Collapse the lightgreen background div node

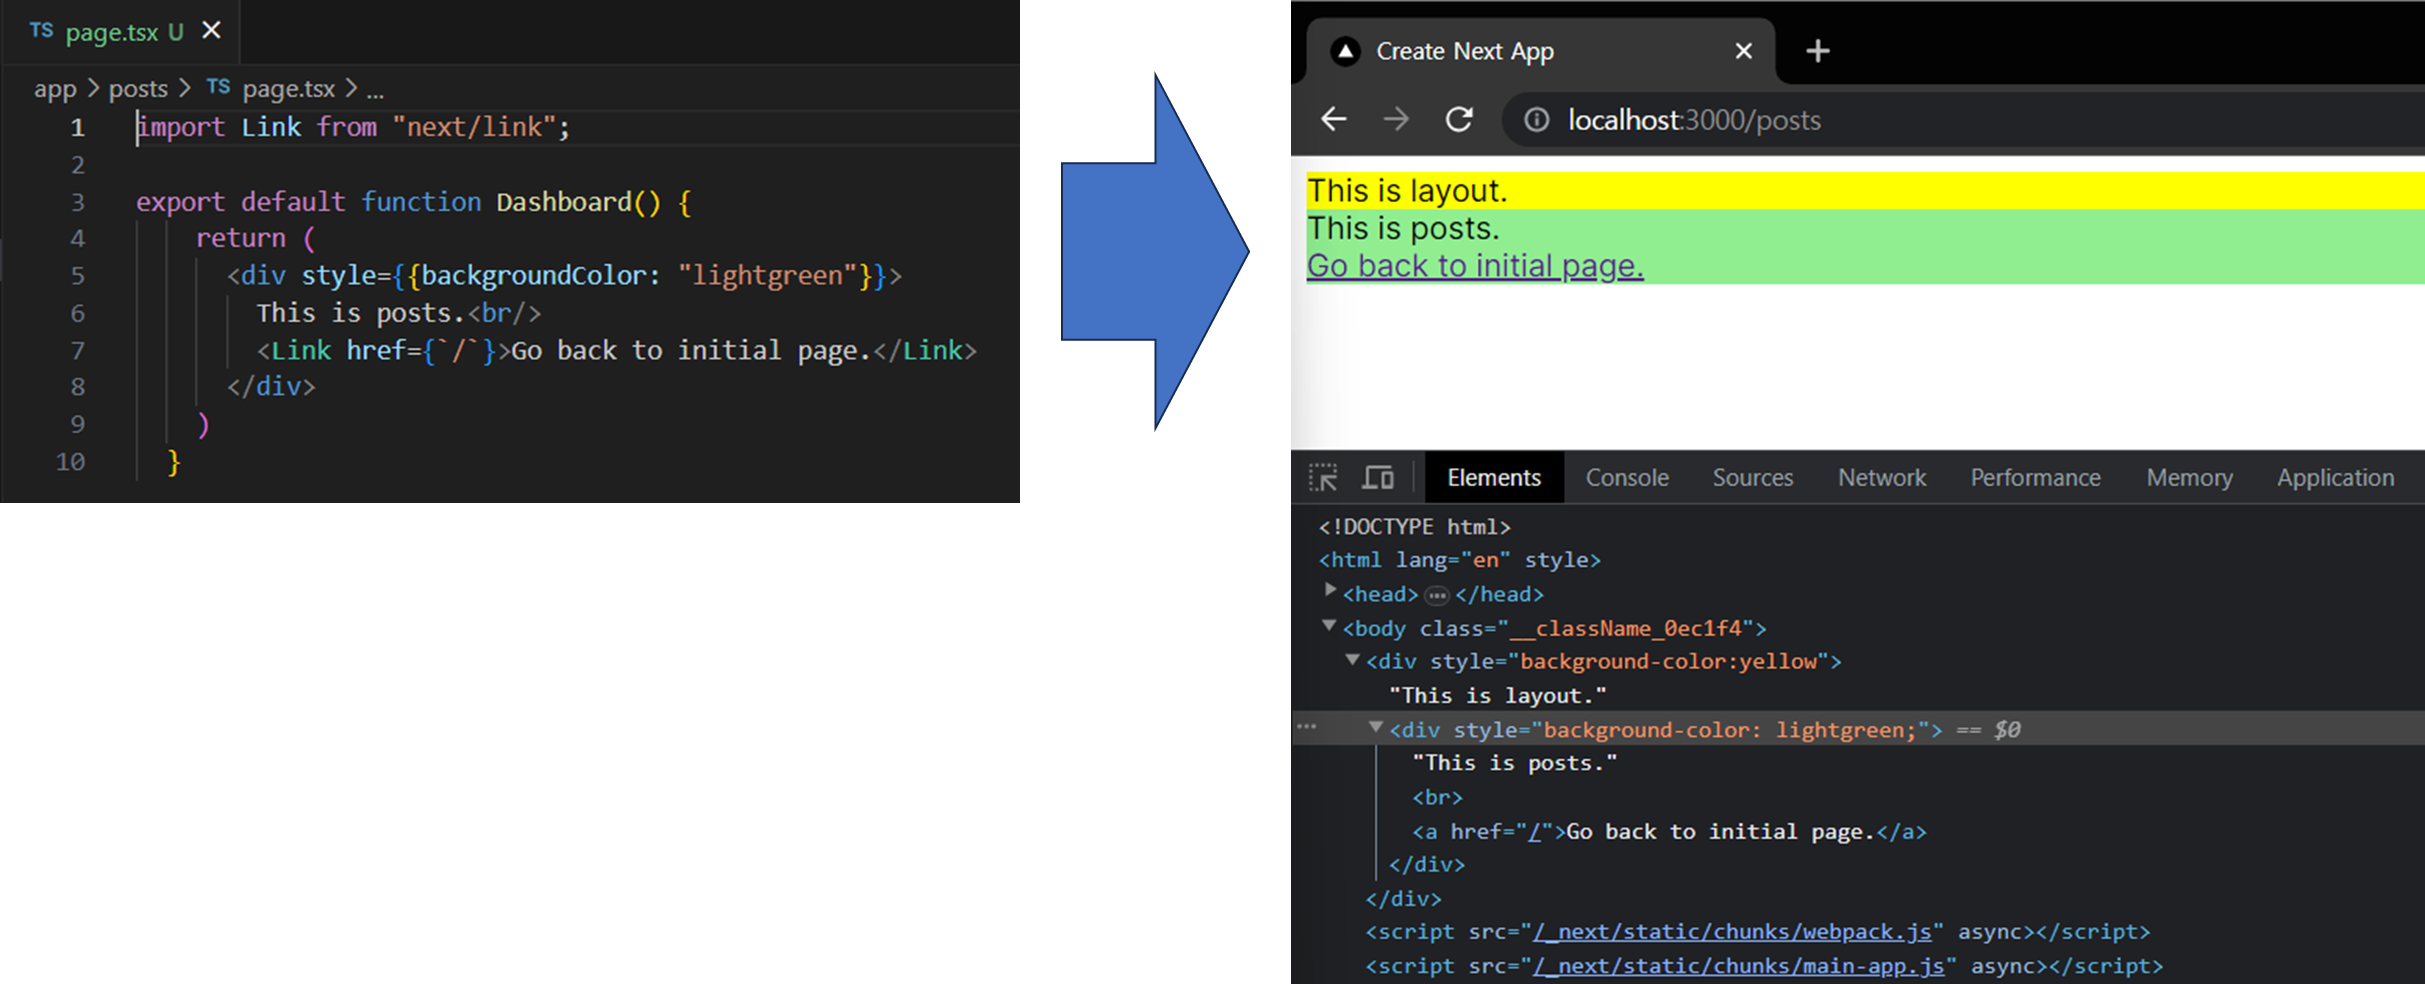(1376, 727)
